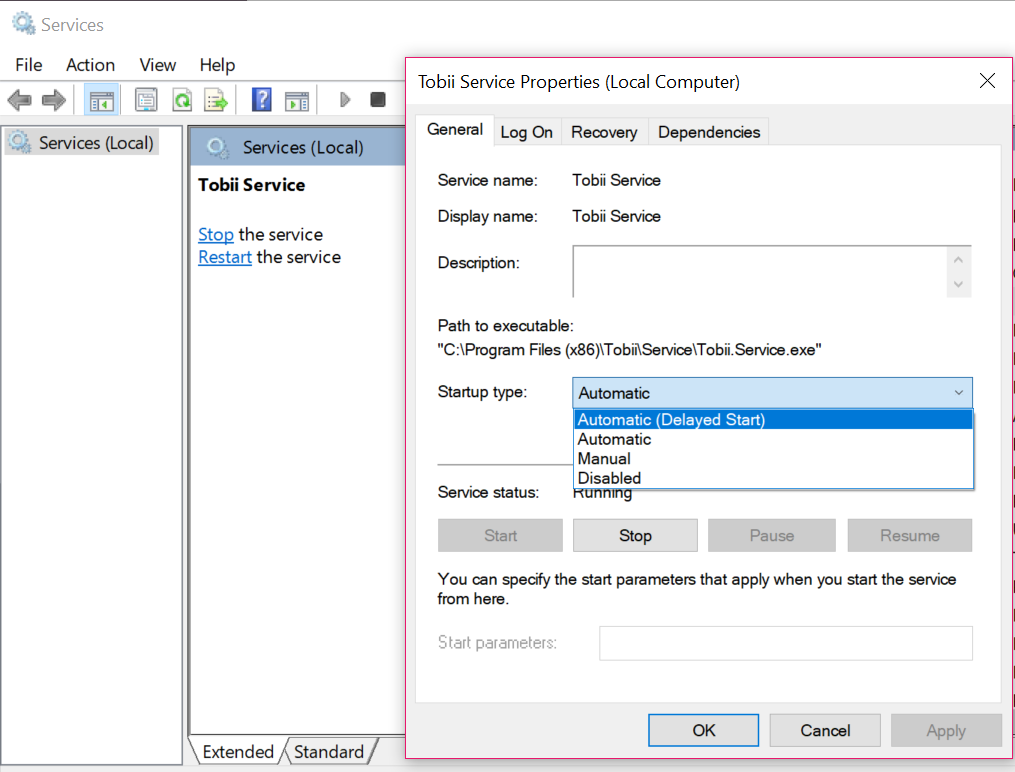
Task: Switch to the Extended view tab
Action: (238, 751)
